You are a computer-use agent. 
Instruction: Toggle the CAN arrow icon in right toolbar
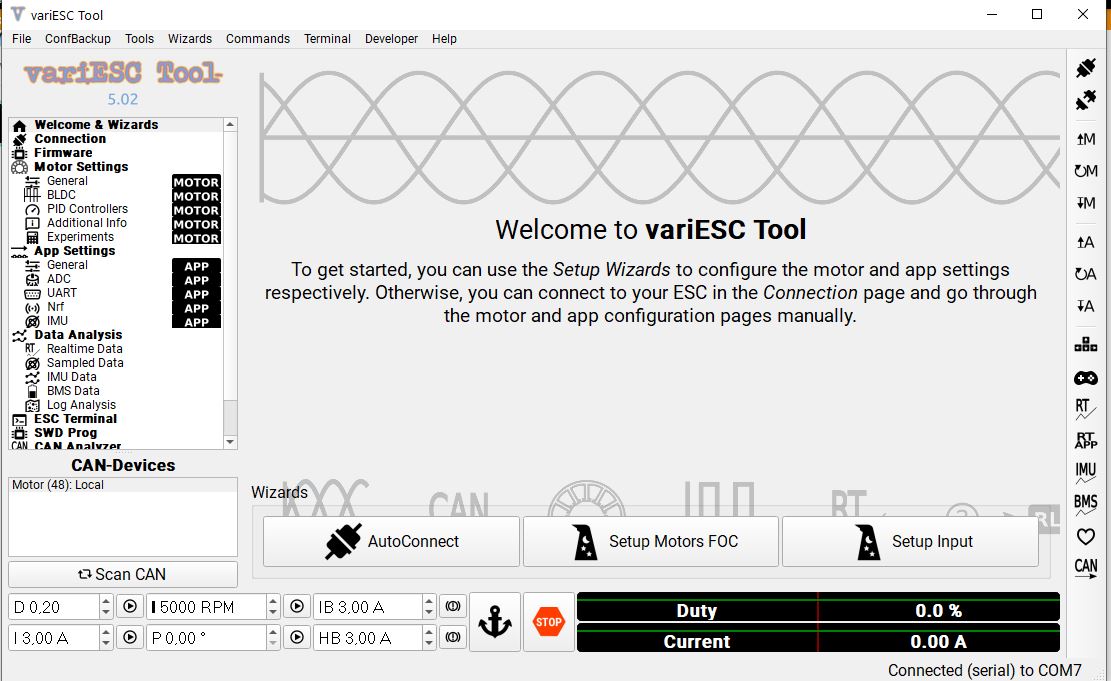click(x=1085, y=568)
